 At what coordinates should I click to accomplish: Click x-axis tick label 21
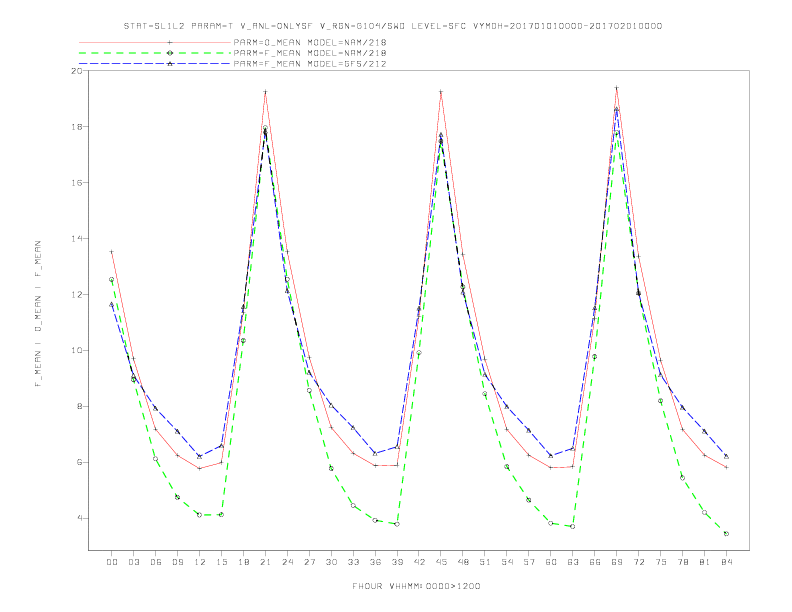(266, 562)
